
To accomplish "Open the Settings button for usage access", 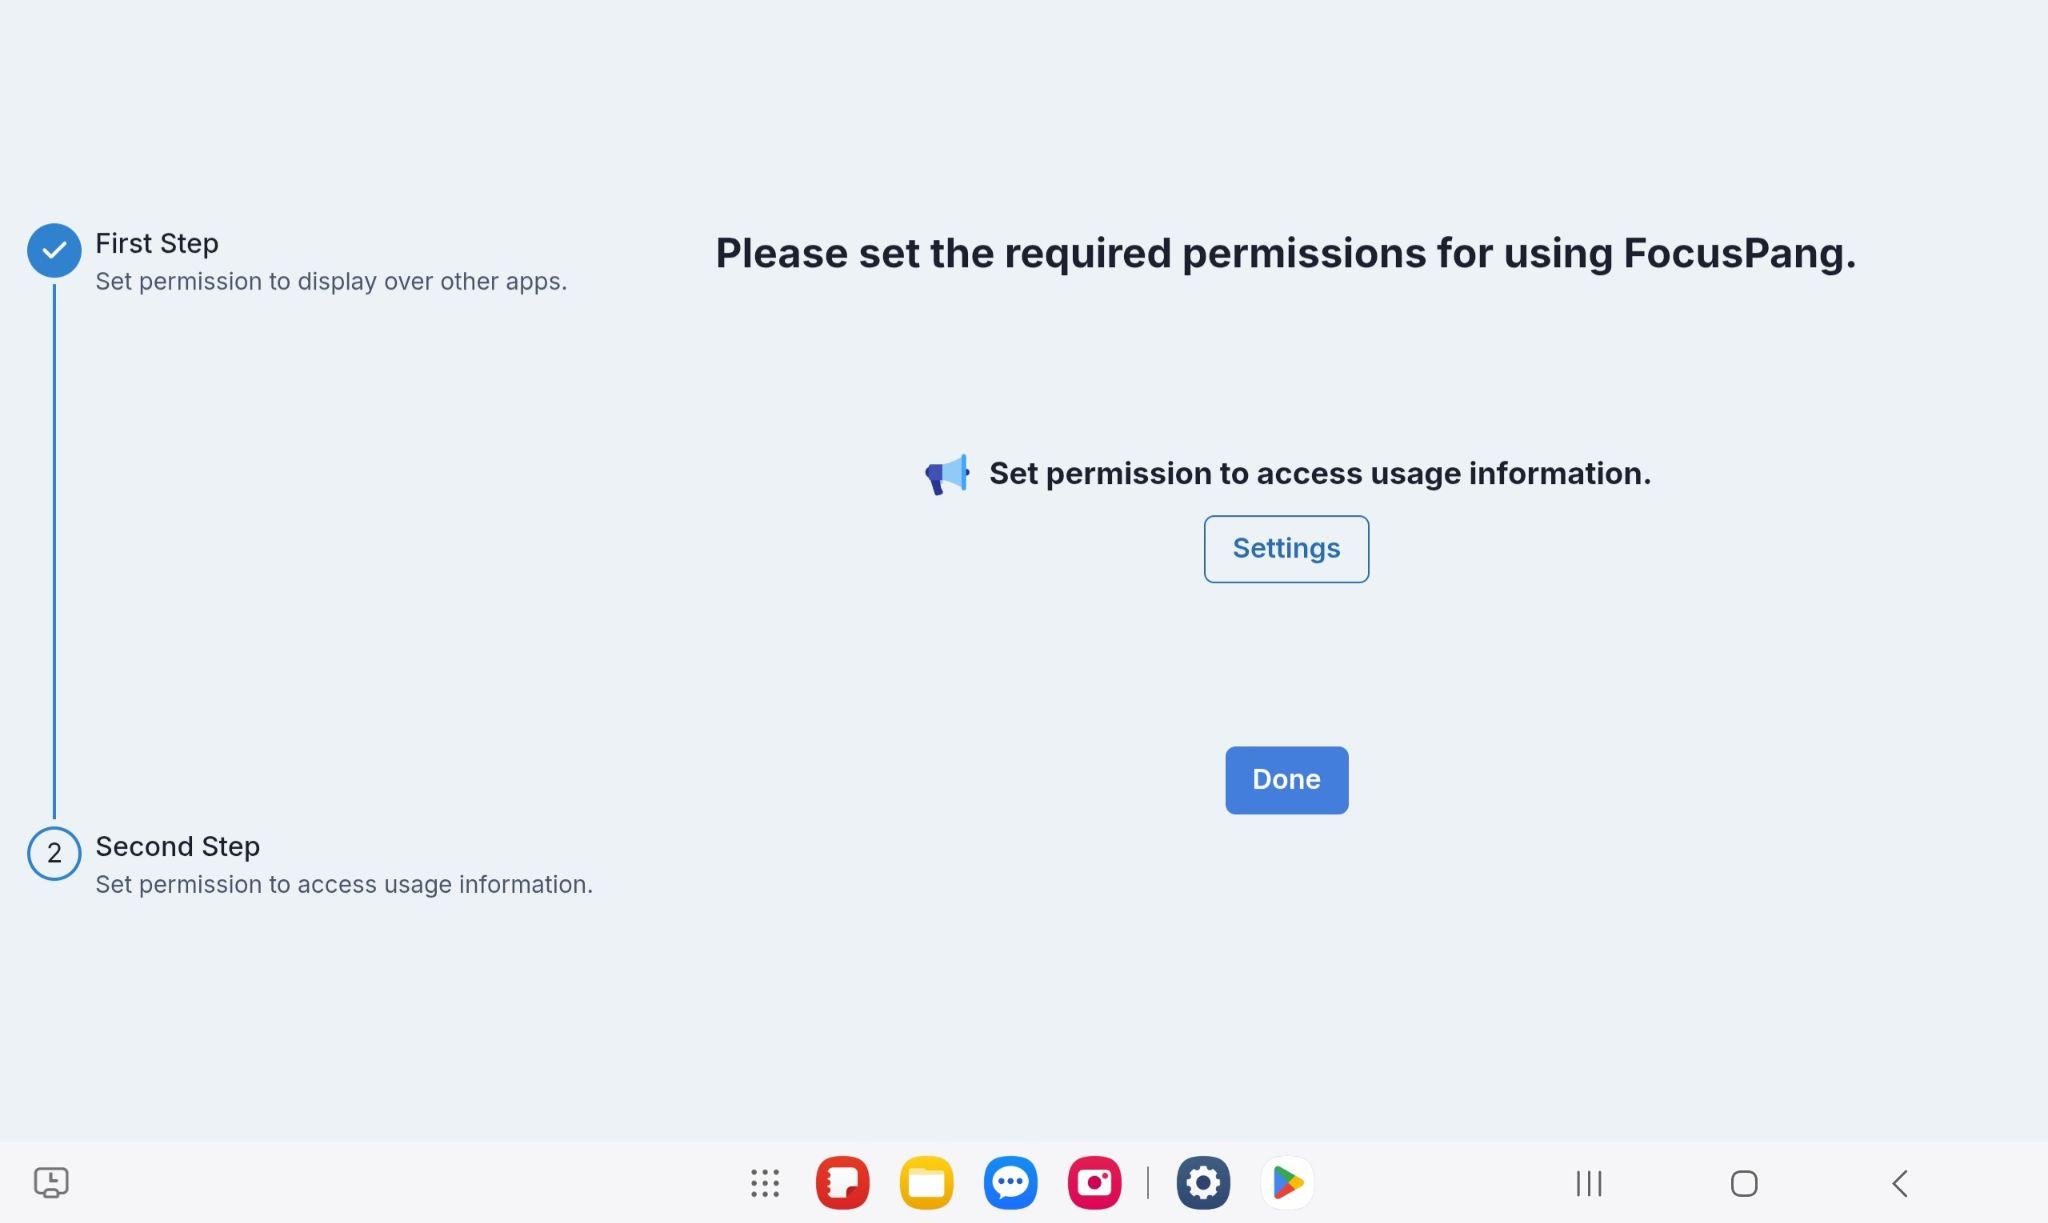I will click(1285, 549).
